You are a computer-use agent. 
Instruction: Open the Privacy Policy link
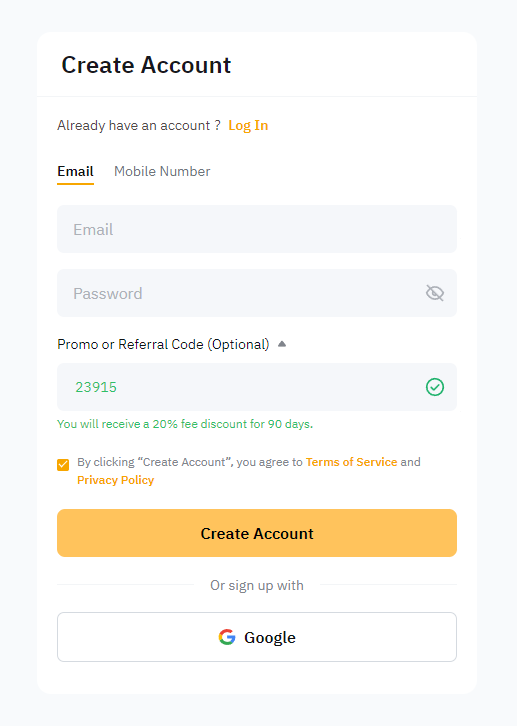(115, 480)
